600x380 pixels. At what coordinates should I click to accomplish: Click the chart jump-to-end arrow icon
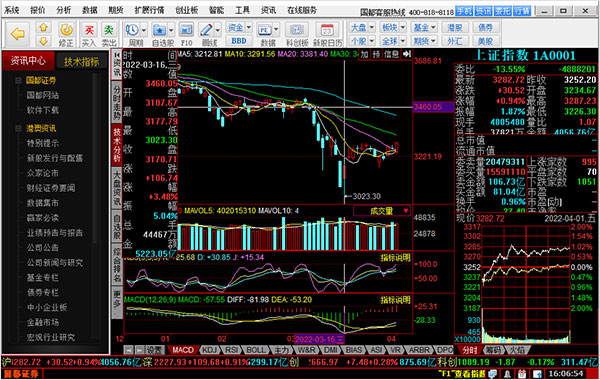point(407,54)
